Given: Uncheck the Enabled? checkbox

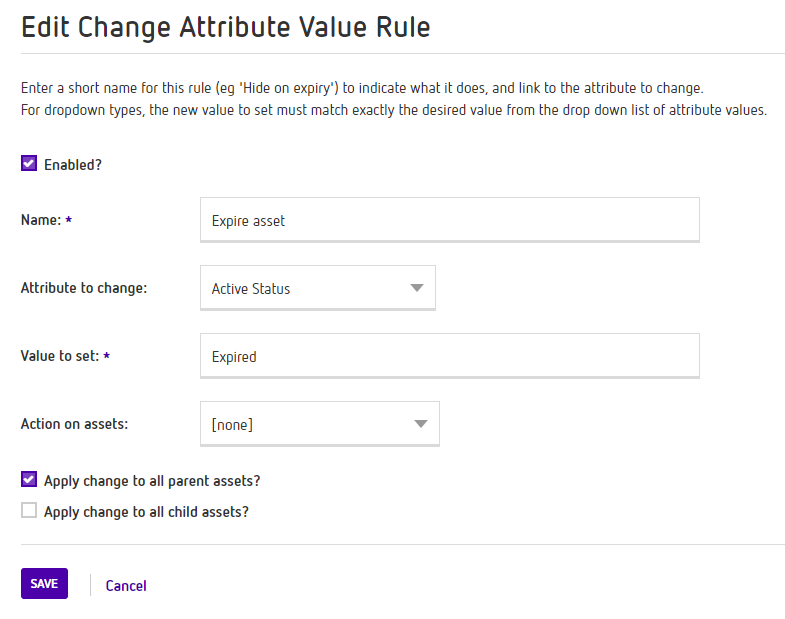Looking at the screenshot, I should point(29,163).
